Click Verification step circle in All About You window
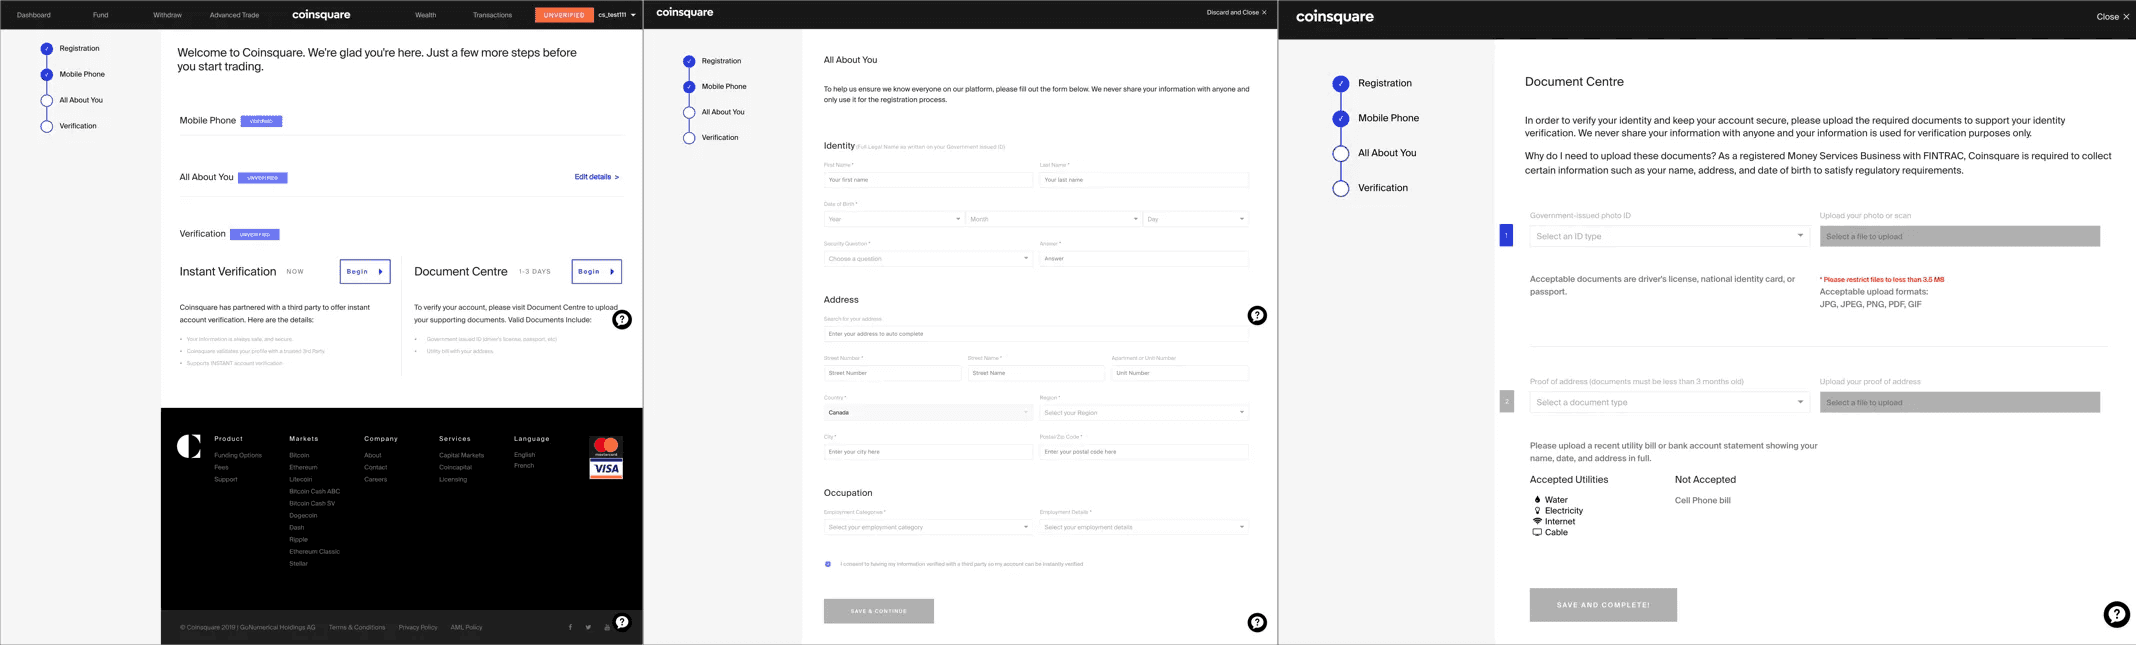2136x645 pixels. [x=689, y=139]
